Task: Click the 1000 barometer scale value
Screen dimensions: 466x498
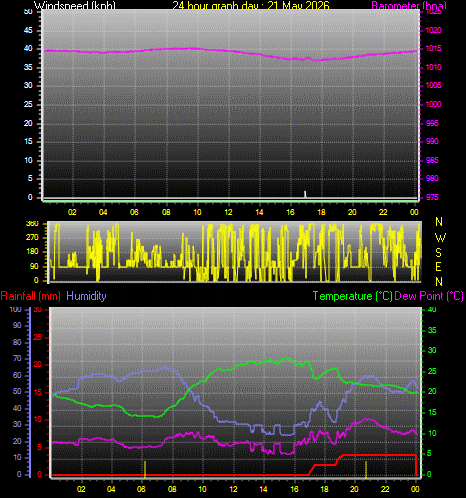Action: click(433, 104)
